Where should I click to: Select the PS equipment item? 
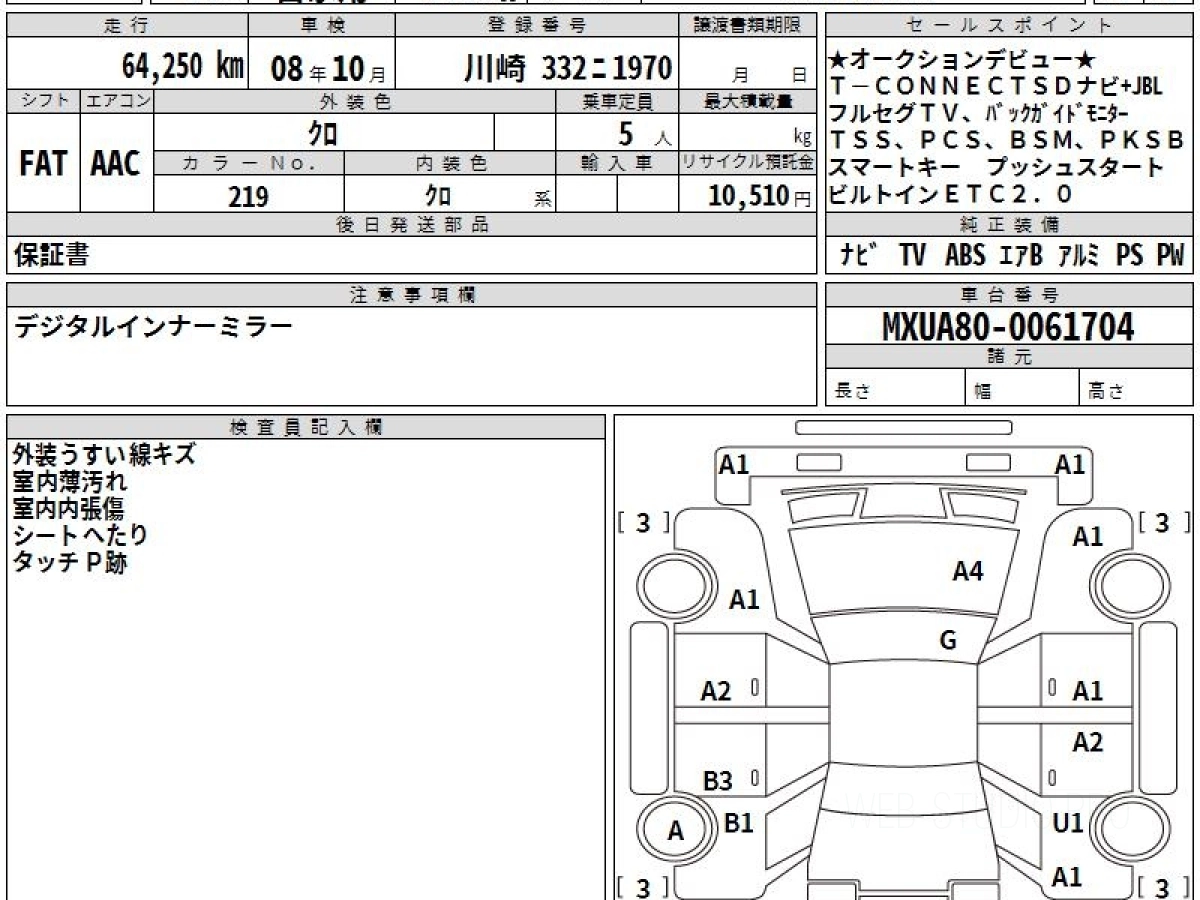click(x=1130, y=256)
